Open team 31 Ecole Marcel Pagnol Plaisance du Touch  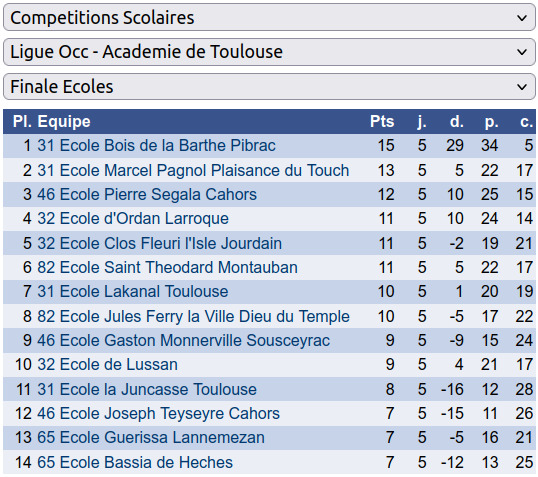click(x=193, y=170)
